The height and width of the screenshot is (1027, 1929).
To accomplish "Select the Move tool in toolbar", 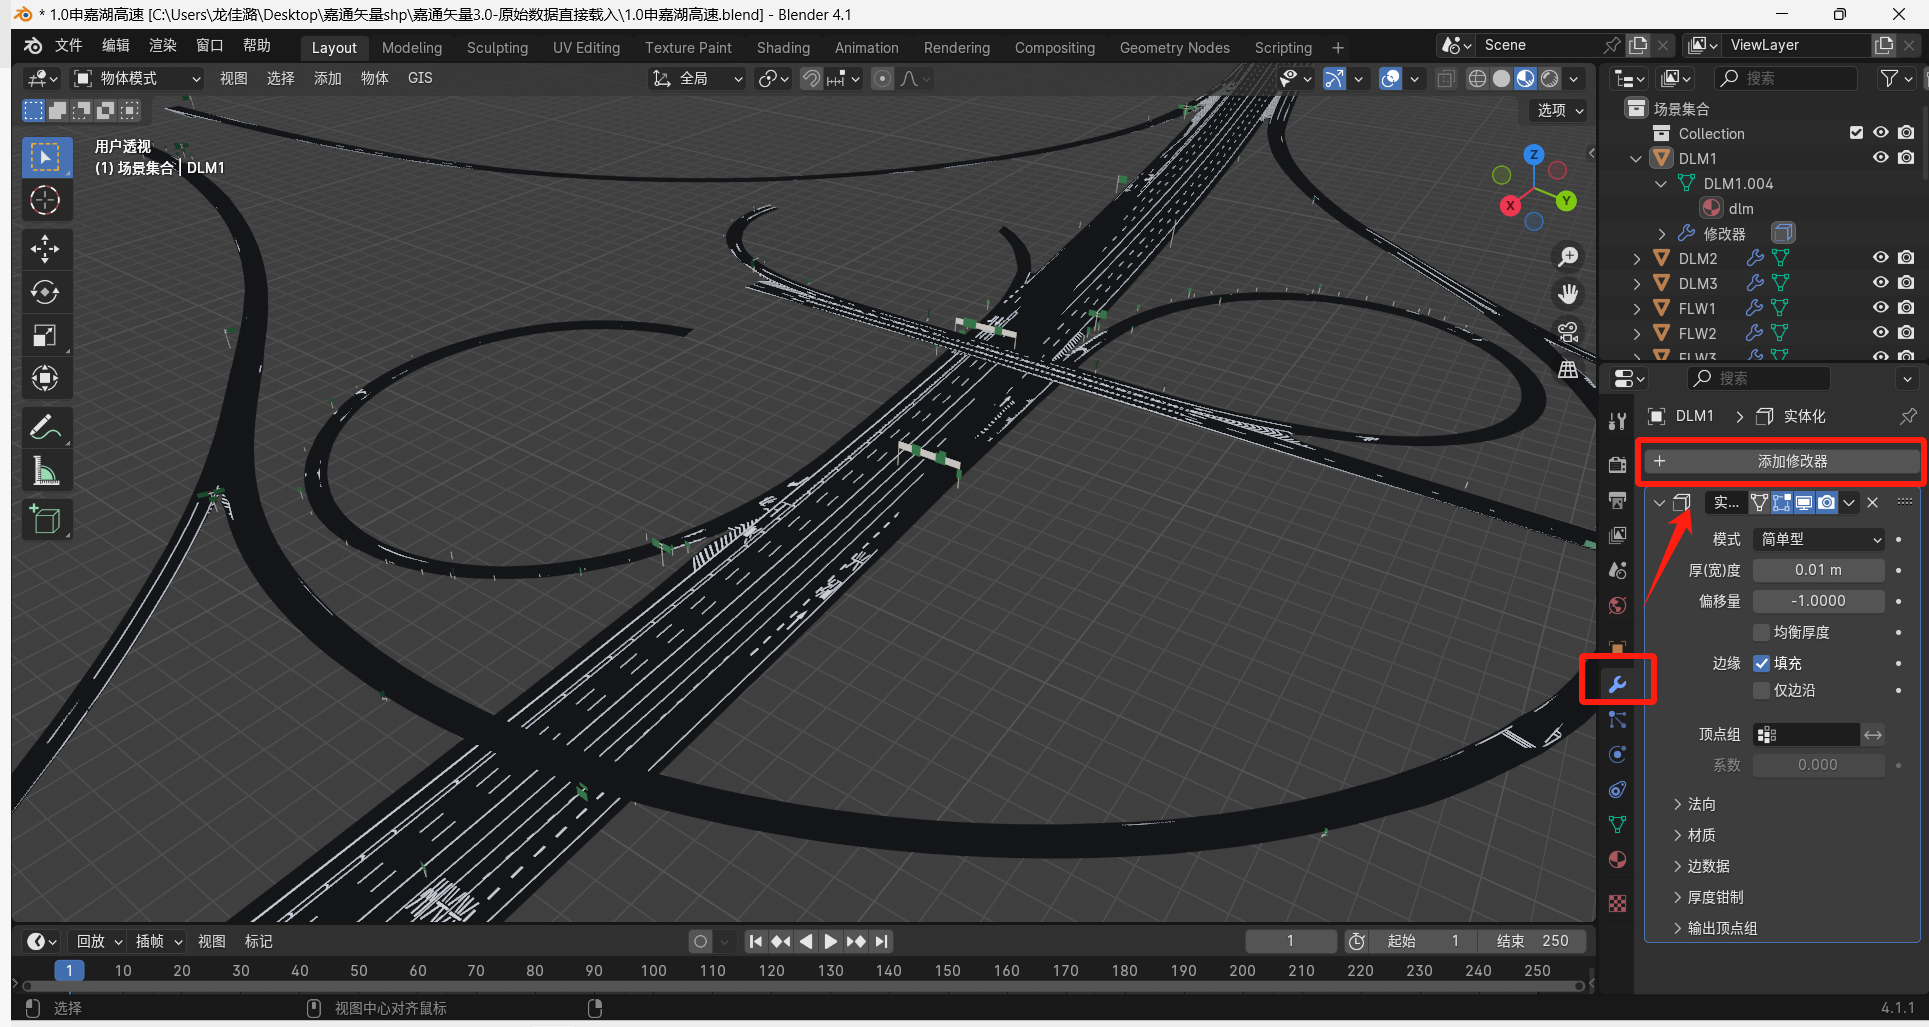I will [45, 248].
